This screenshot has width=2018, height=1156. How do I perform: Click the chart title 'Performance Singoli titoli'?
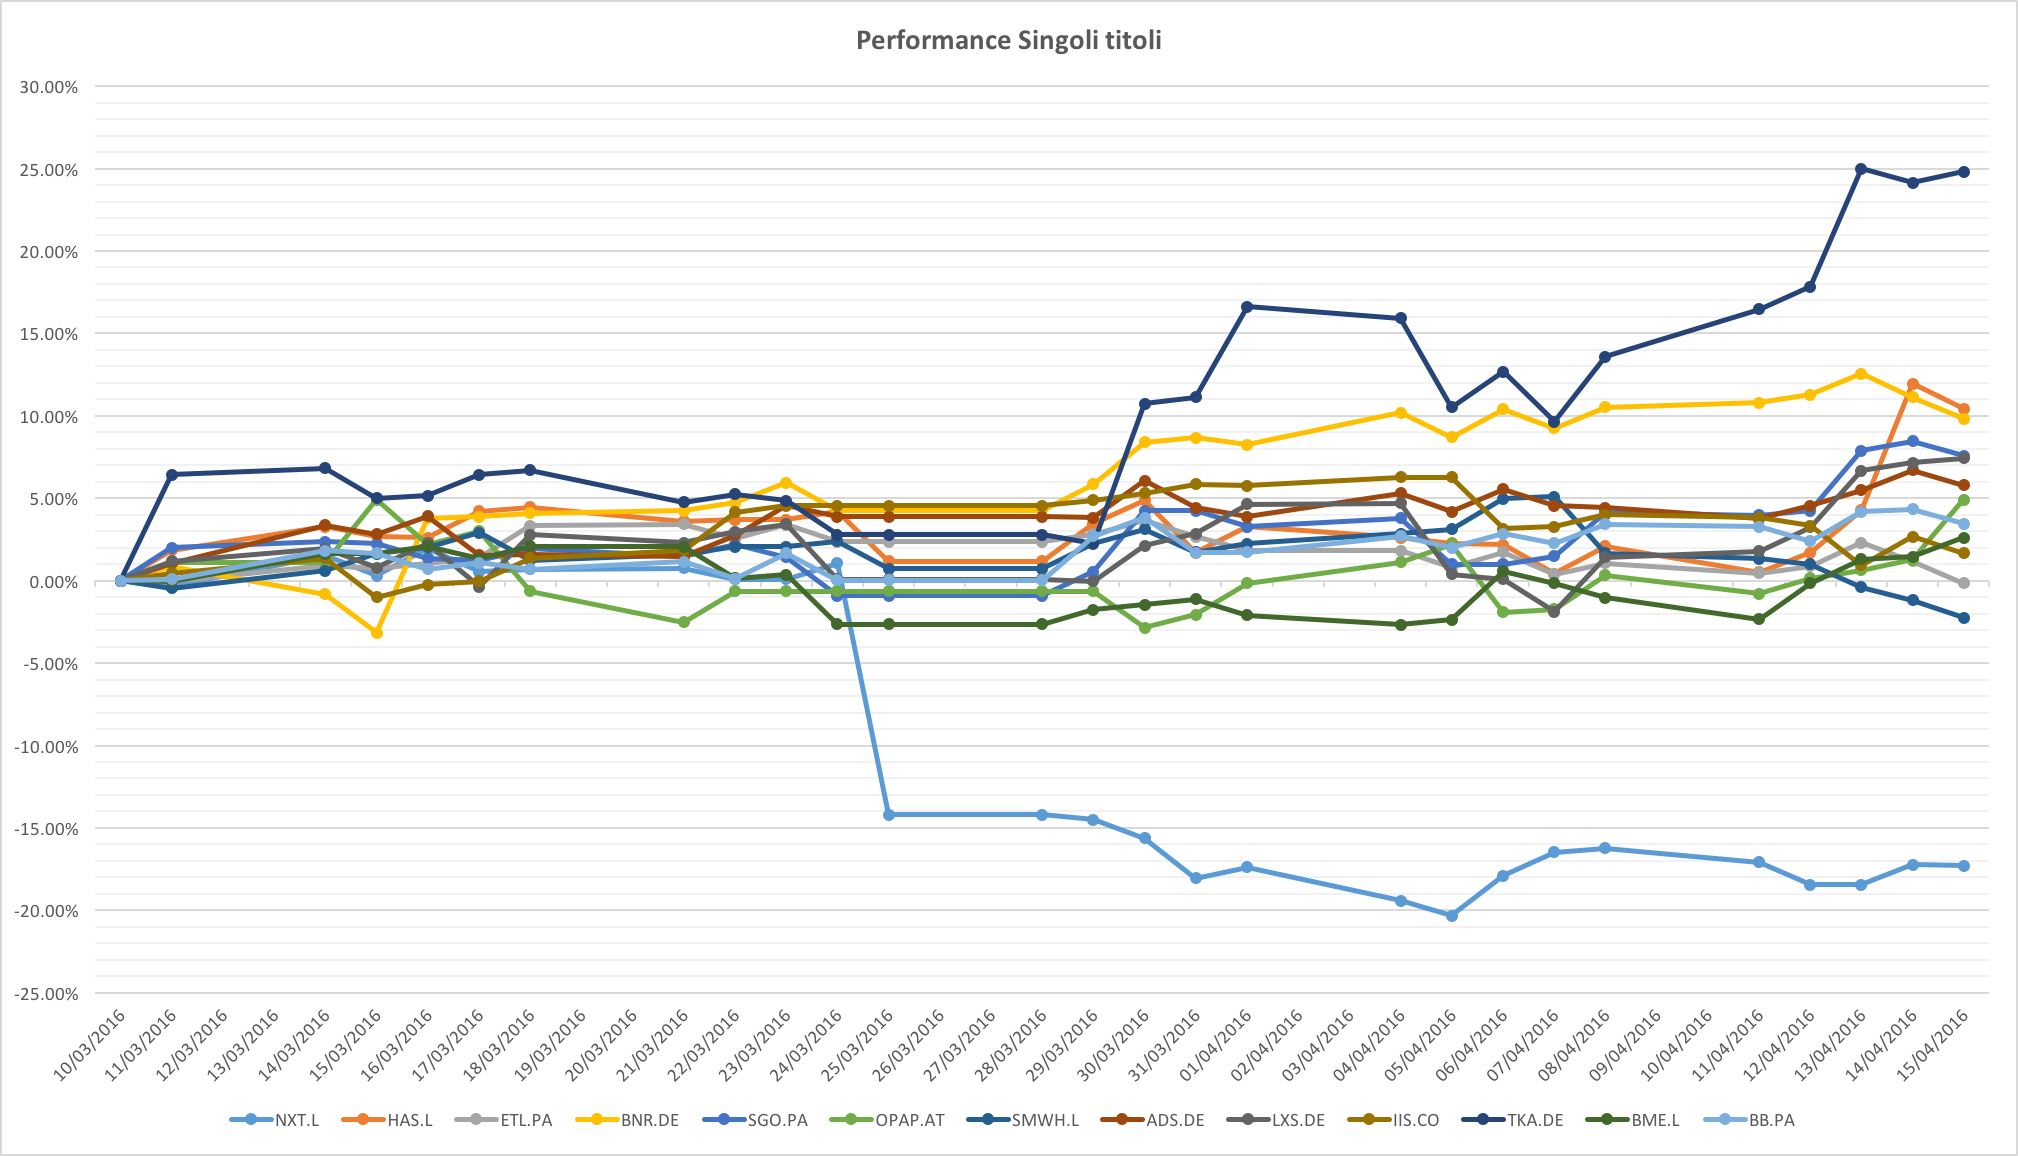pyautogui.click(x=1008, y=41)
